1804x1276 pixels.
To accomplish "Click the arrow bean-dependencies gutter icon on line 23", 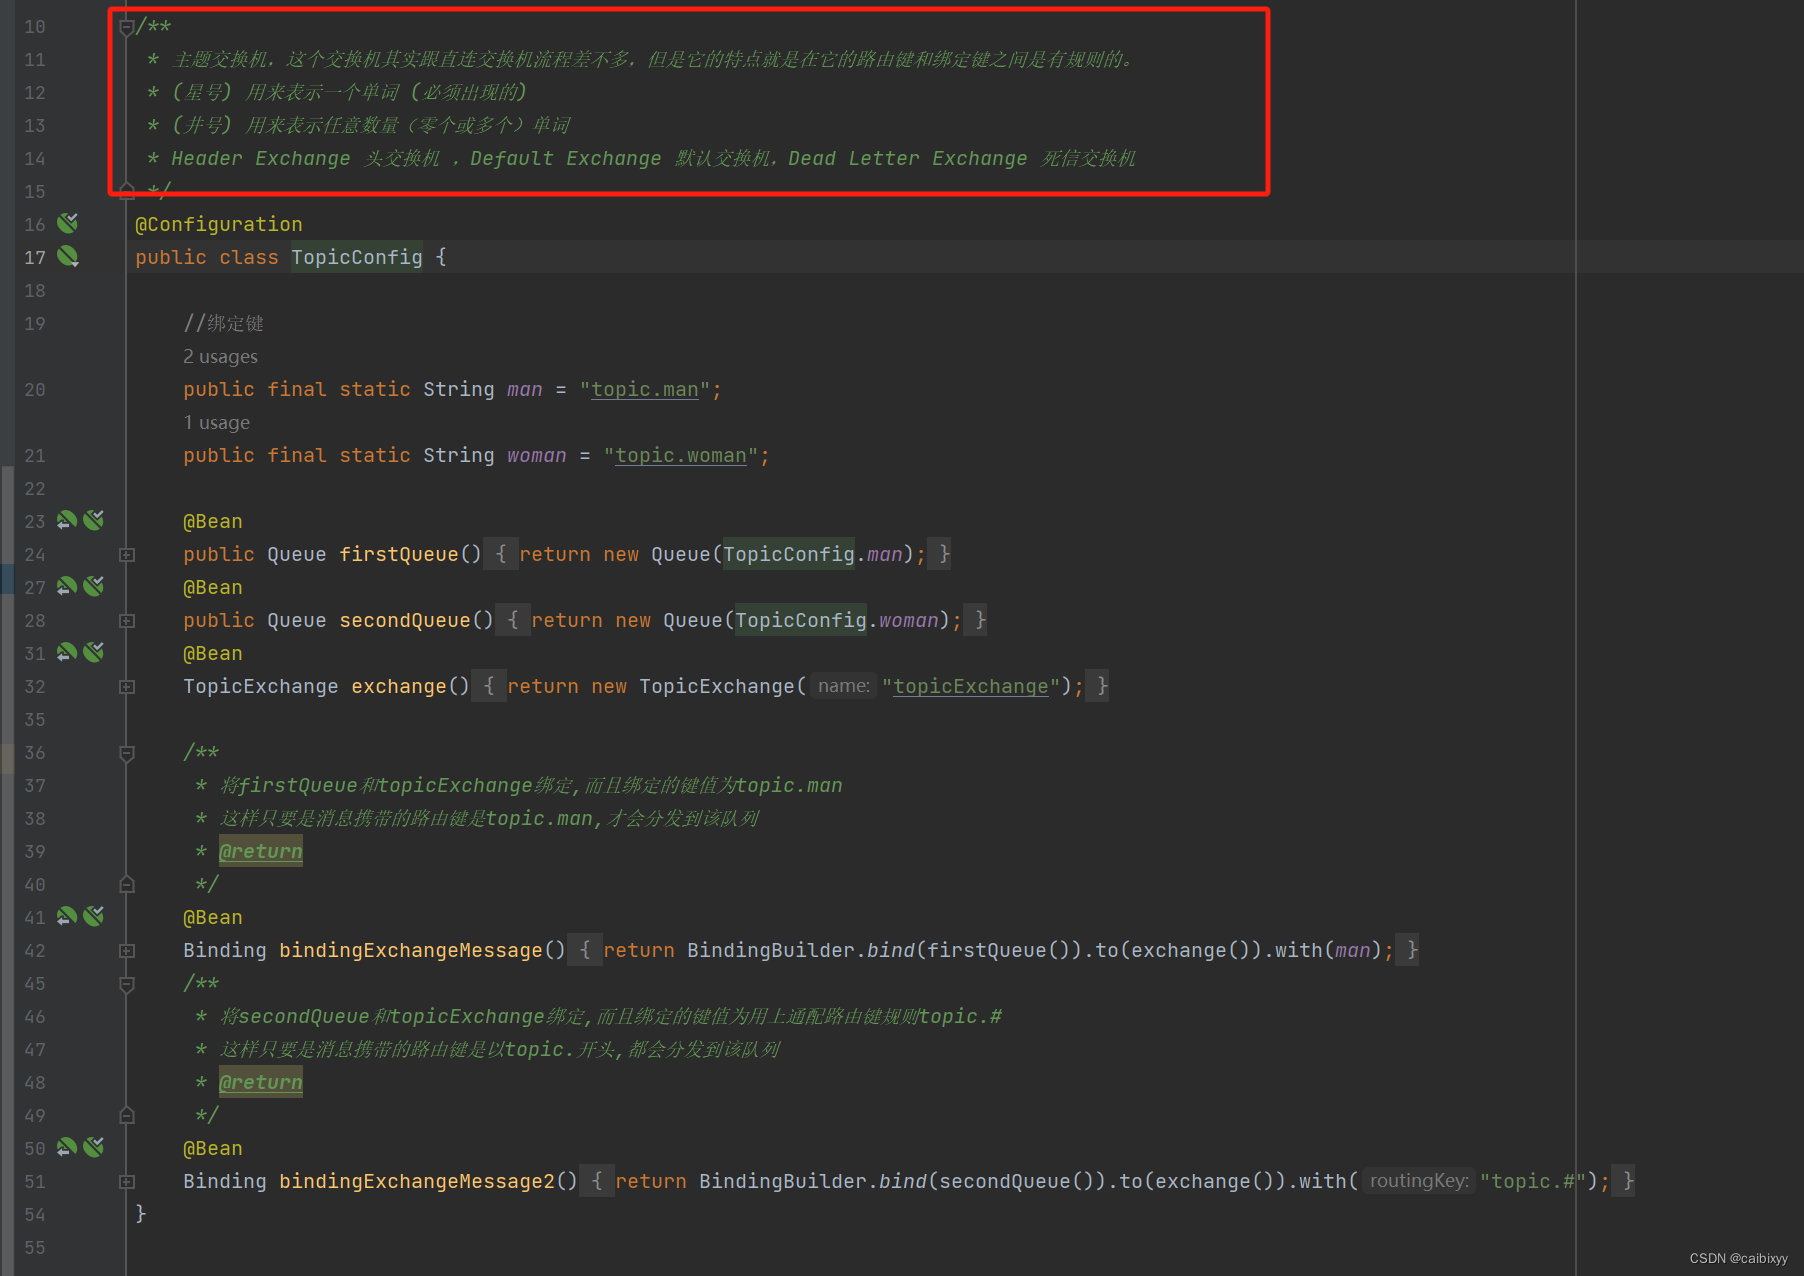I will tap(67, 520).
